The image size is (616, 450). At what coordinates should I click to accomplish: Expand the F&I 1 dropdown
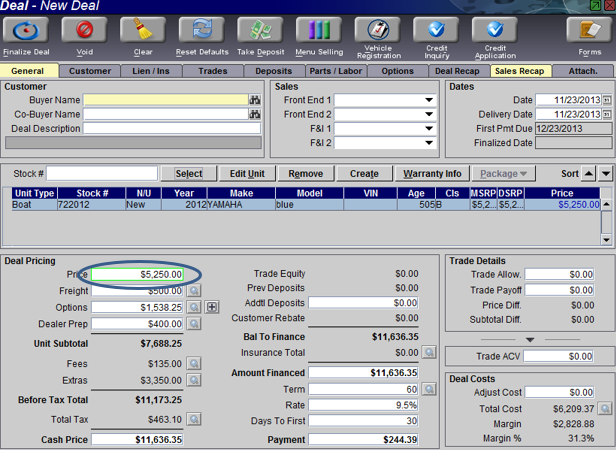coord(429,129)
